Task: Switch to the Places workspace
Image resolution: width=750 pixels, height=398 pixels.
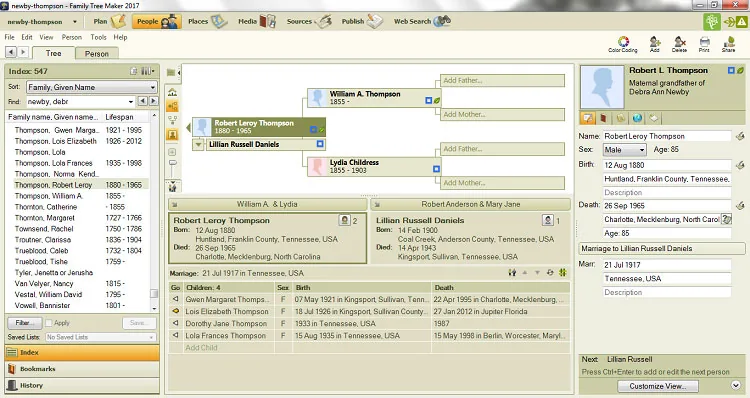Action: tap(207, 22)
